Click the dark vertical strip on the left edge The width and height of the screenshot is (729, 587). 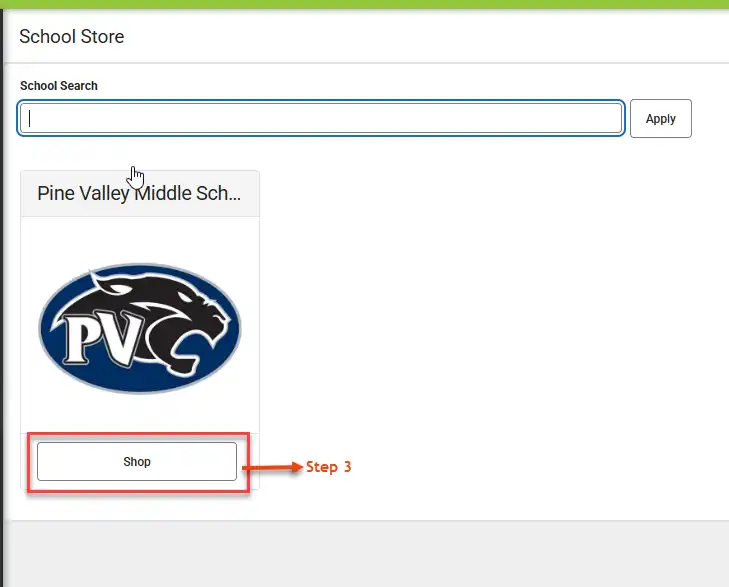2,297
